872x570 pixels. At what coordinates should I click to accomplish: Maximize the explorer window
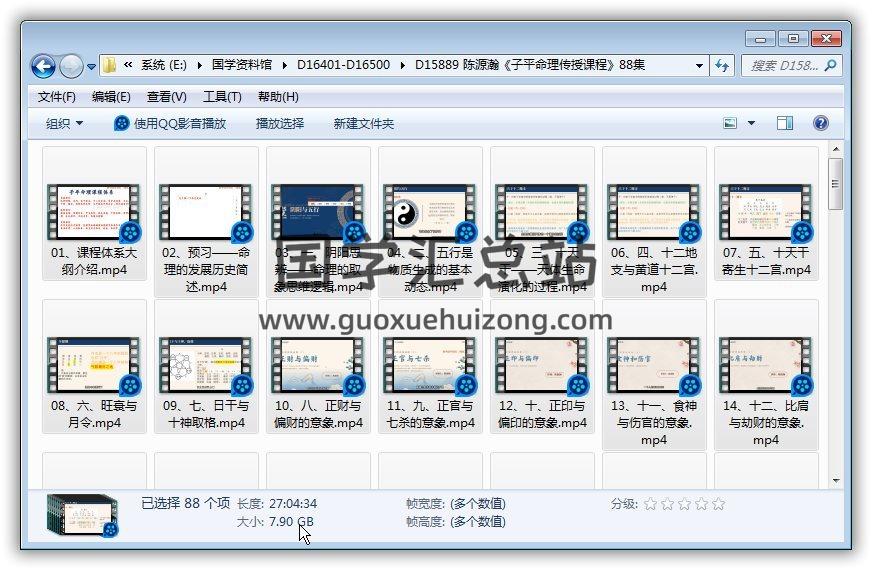coord(793,39)
